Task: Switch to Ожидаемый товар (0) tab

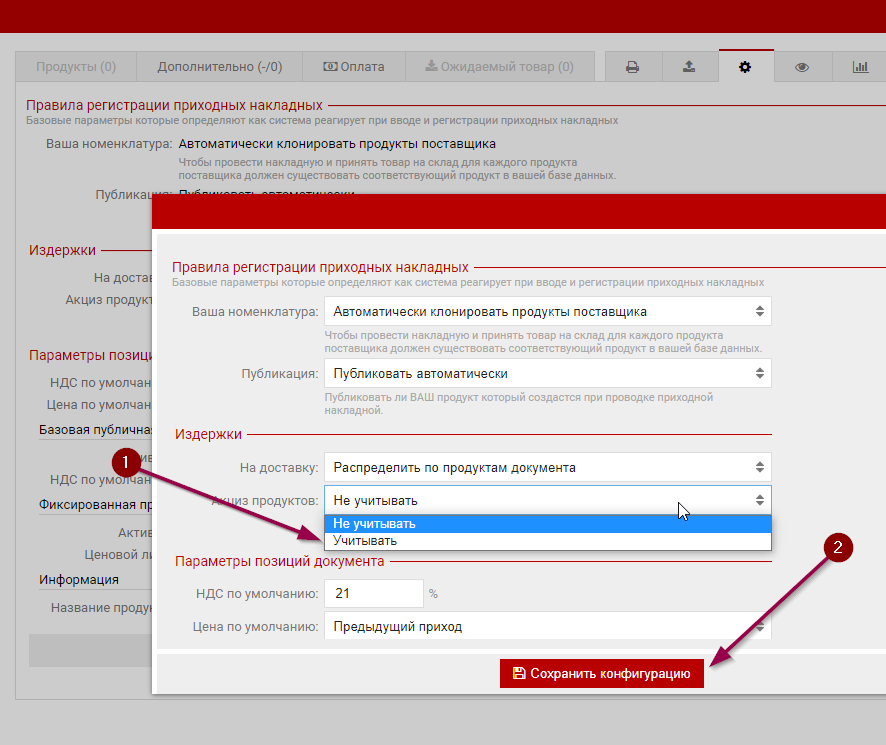Action: [499, 67]
